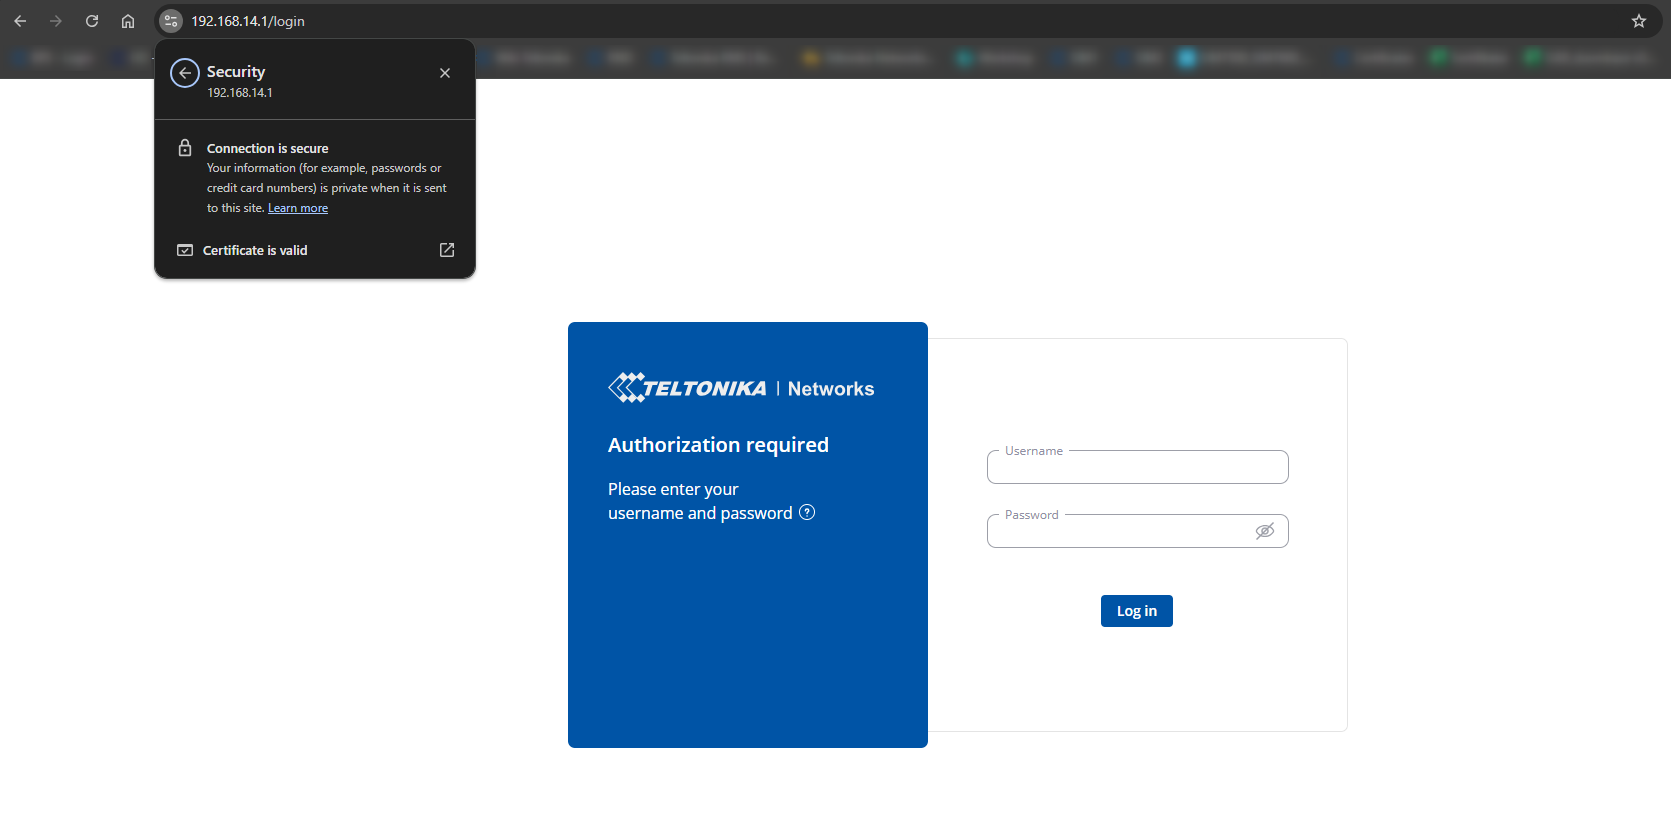Click the browser back arrow button
1671x814 pixels.
tap(20, 21)
